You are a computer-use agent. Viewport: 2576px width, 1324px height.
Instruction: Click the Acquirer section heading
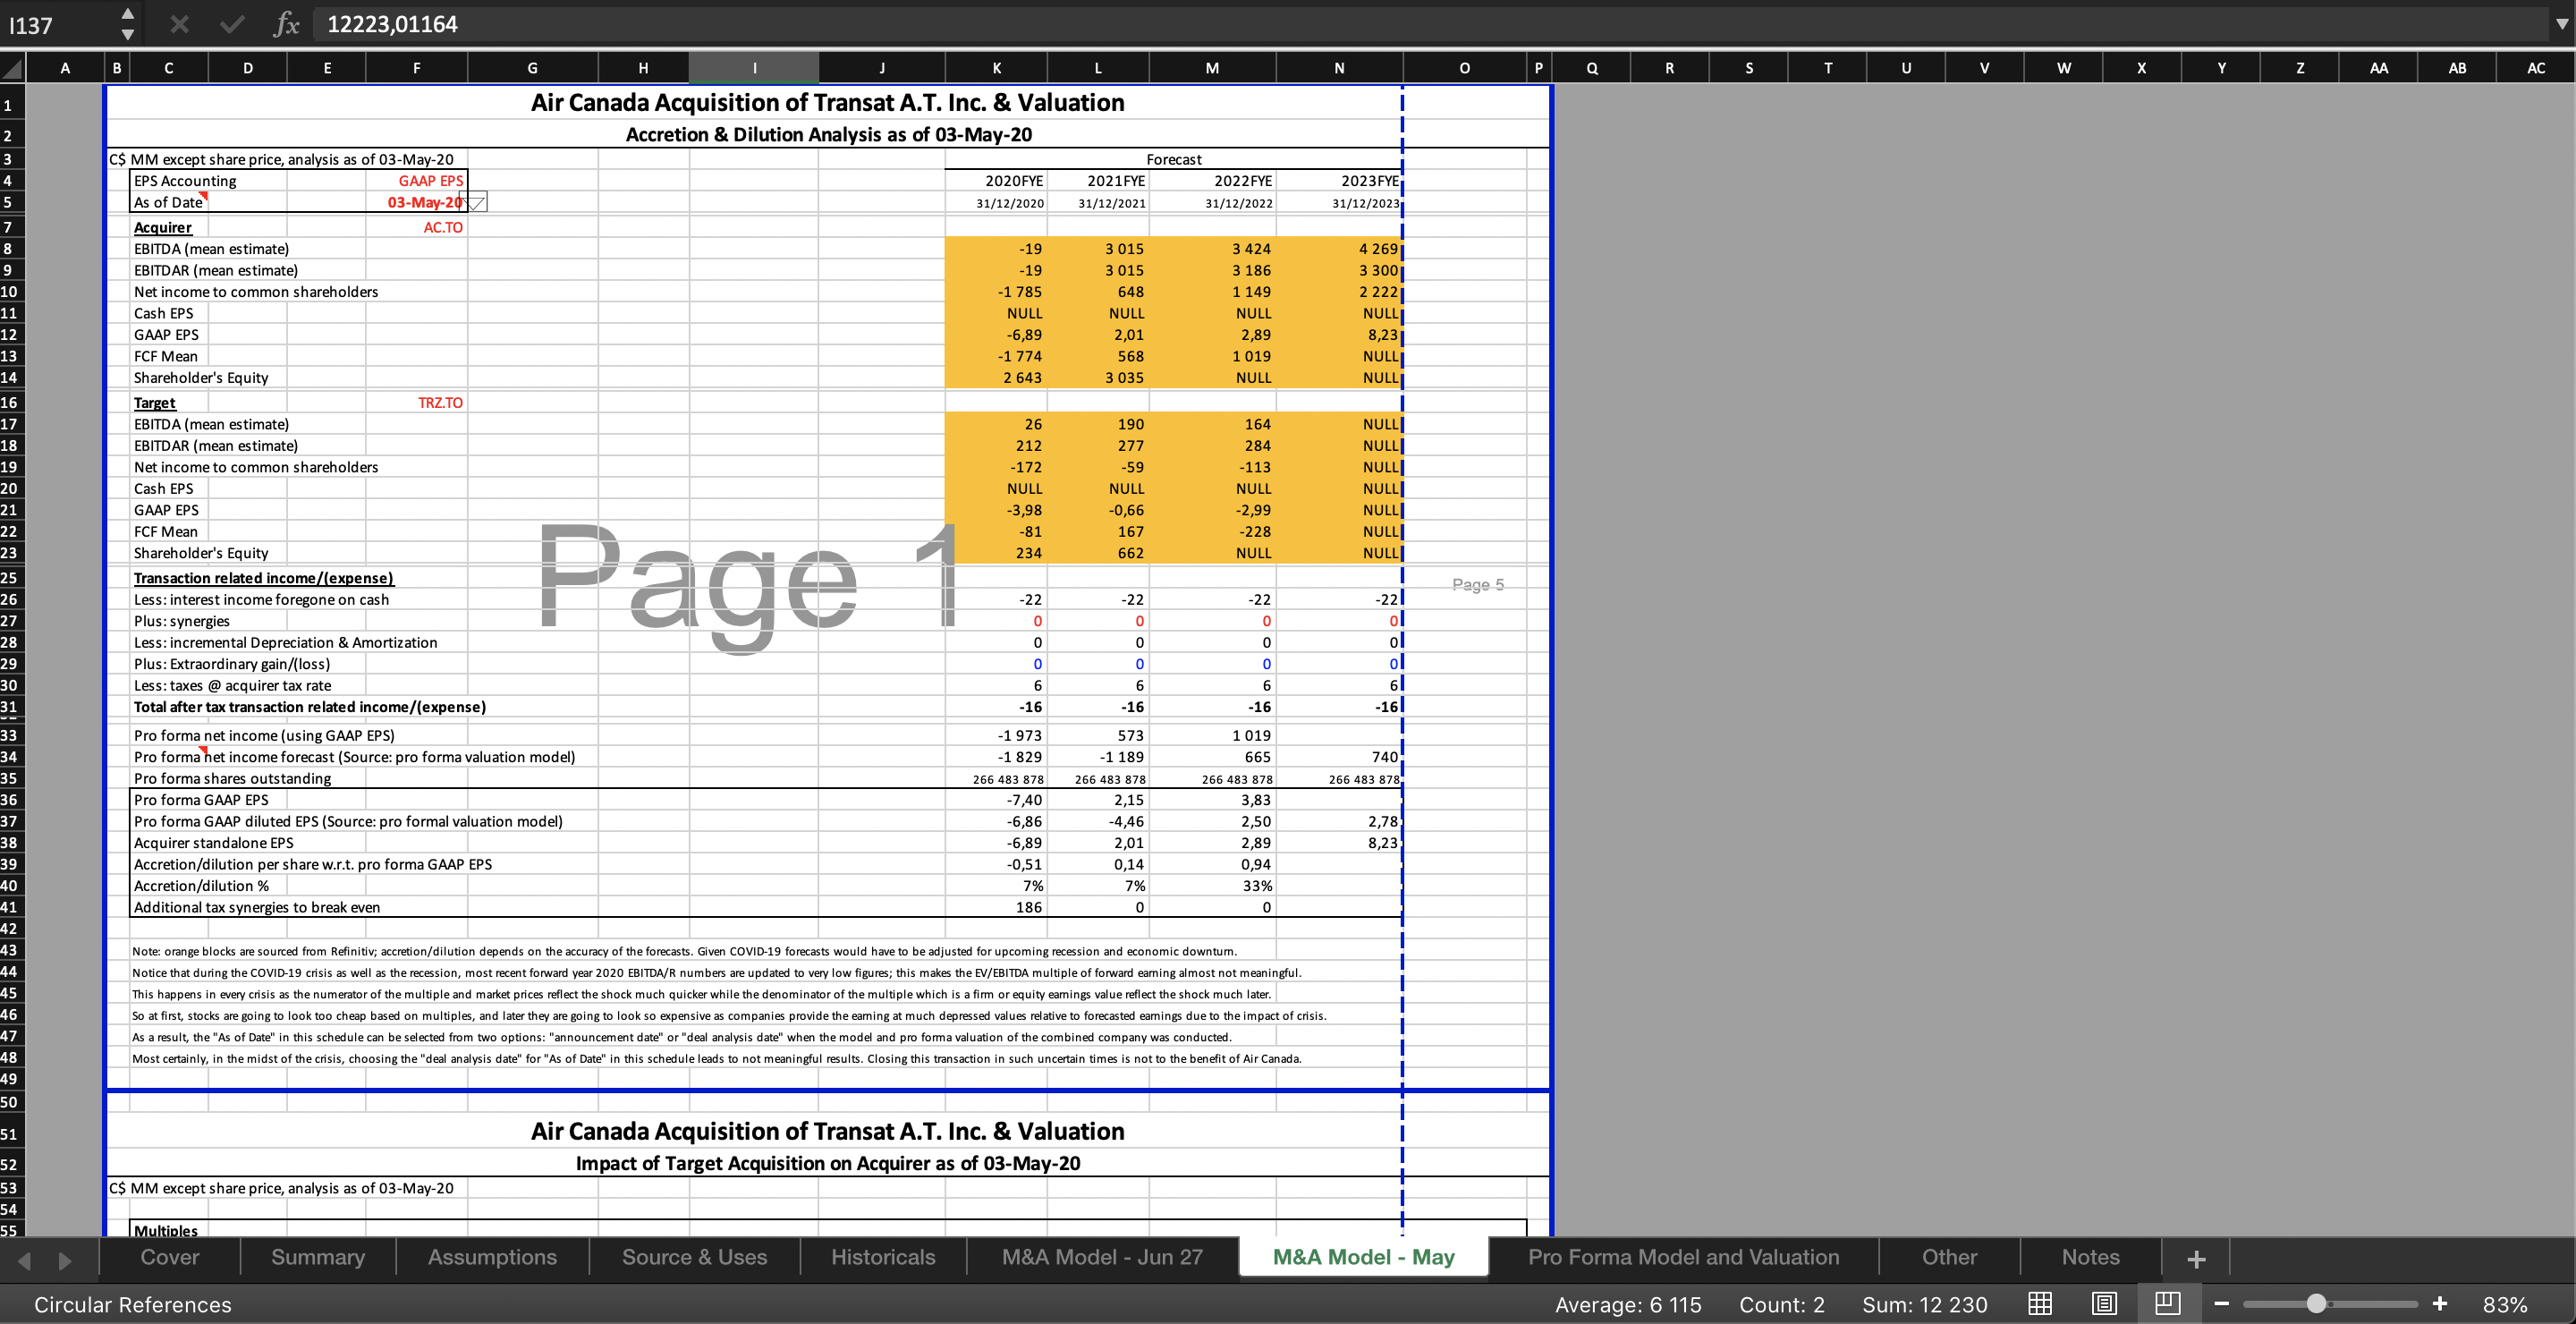162,227
